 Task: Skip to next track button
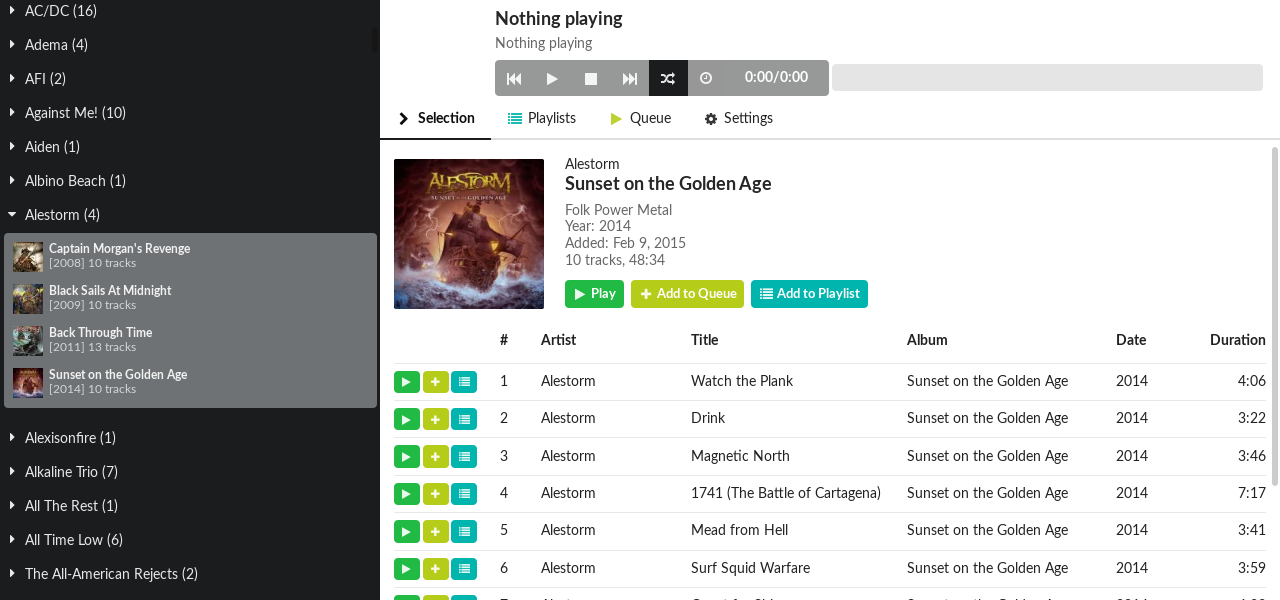click(629, 78)
